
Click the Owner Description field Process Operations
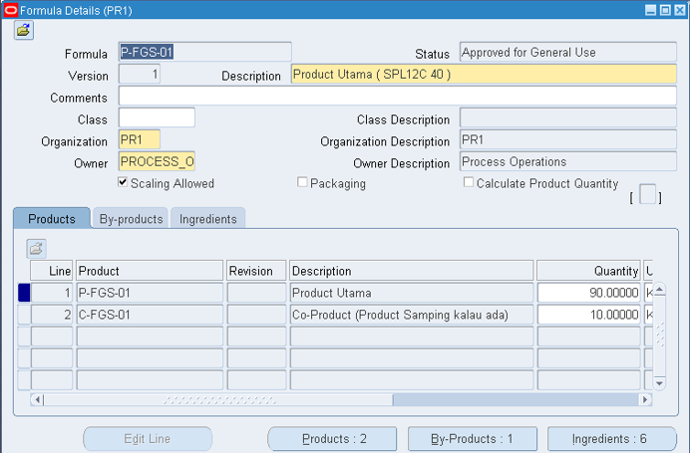[568, 162]
